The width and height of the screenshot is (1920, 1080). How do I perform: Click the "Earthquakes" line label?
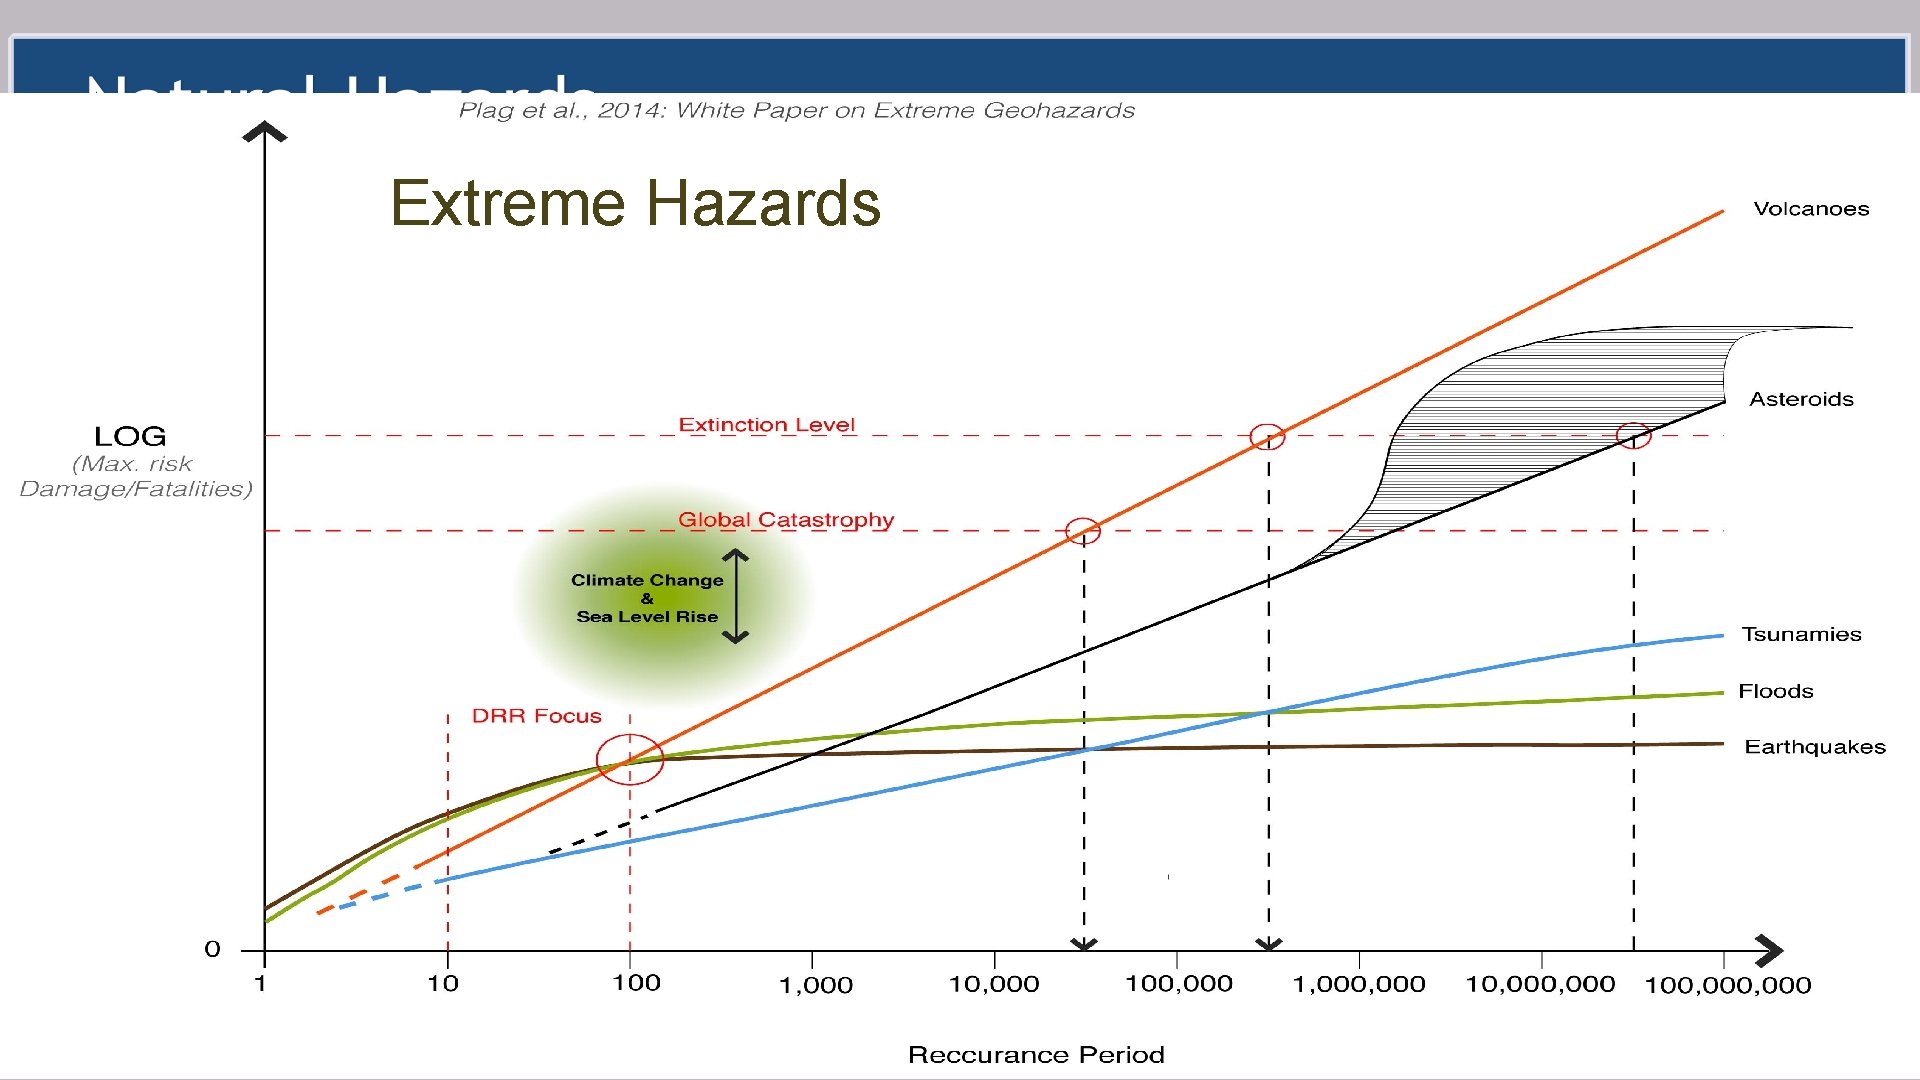click(1815, 747)
